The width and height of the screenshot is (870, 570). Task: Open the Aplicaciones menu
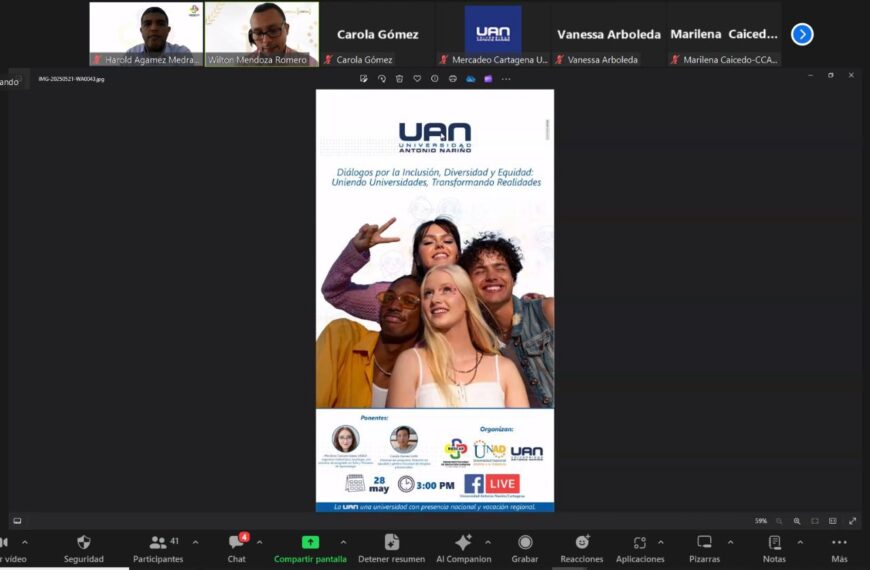pyautogui.click(x=640, y=543)
